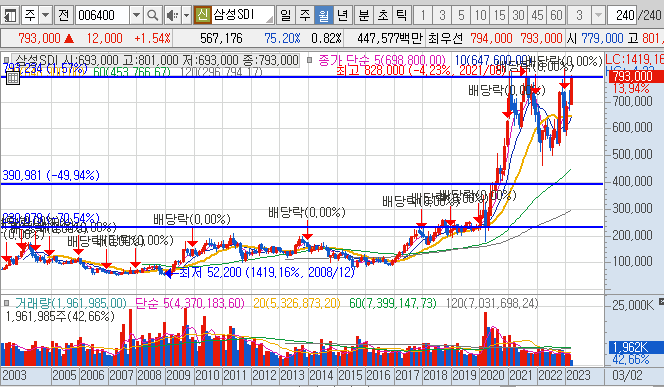Screen dimensions: 664x387
Task: Click the 전 (all) button
Action: (63, 16)
